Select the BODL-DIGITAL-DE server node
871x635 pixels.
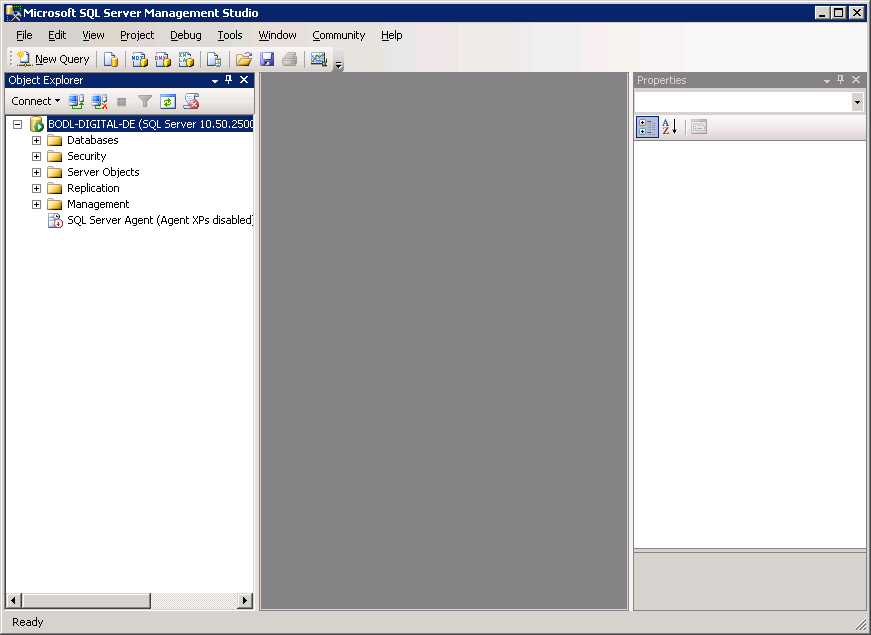click(x=151, y=124)
